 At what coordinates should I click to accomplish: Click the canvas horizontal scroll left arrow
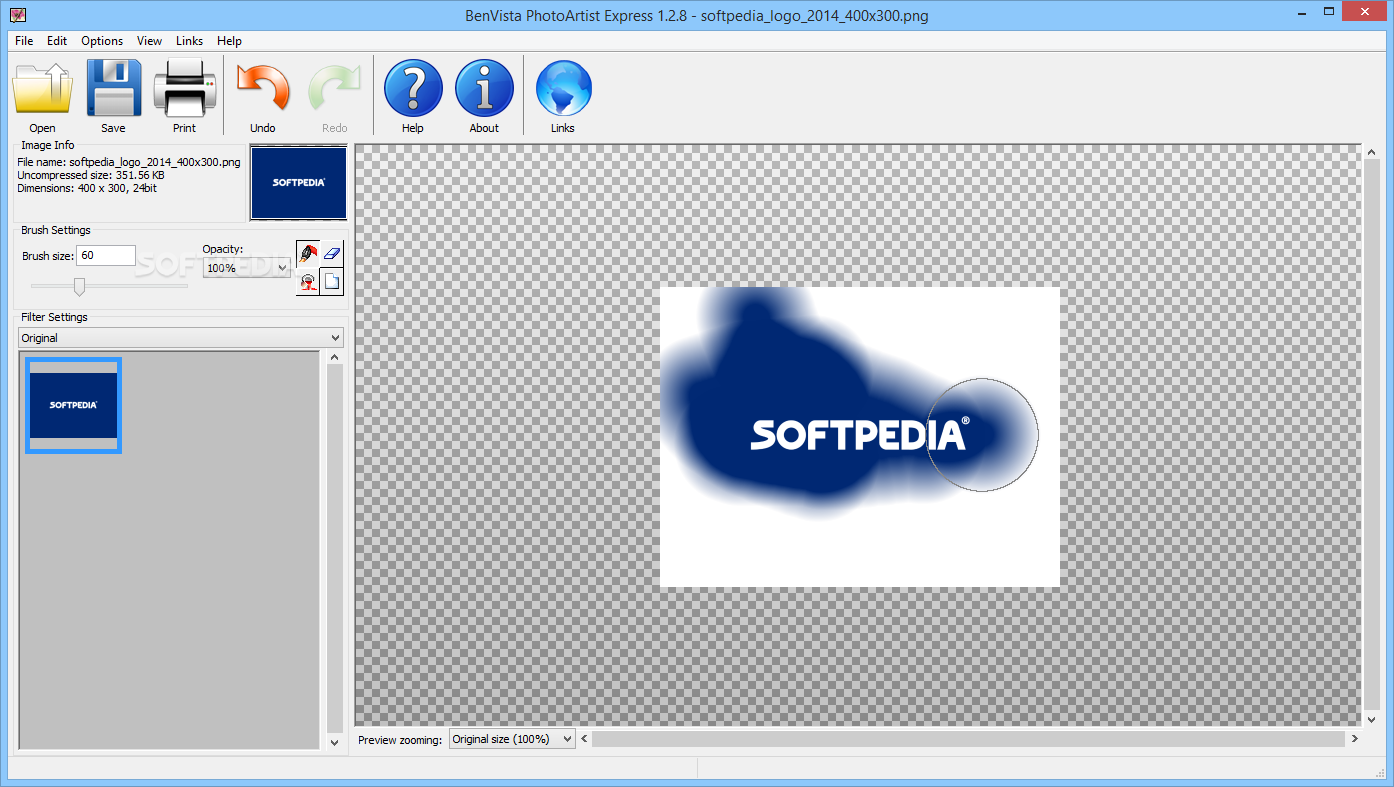point(585,739)
